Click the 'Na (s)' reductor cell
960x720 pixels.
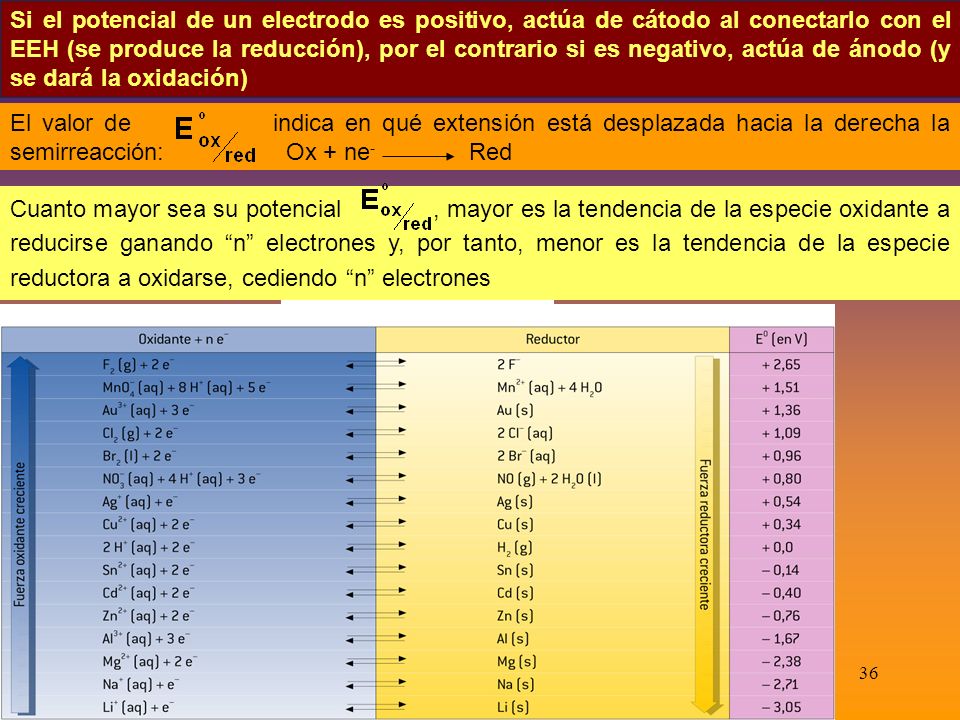(x=515, y=684)
